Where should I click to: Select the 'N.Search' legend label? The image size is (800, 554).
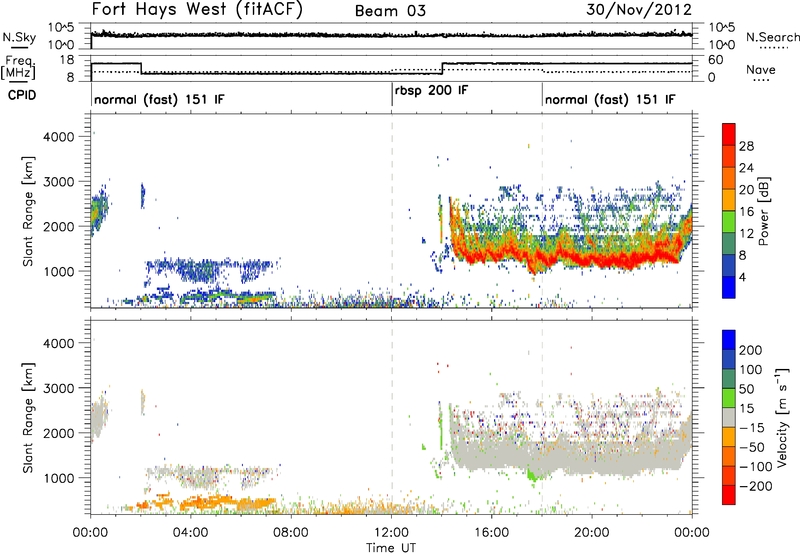(772, 37)
